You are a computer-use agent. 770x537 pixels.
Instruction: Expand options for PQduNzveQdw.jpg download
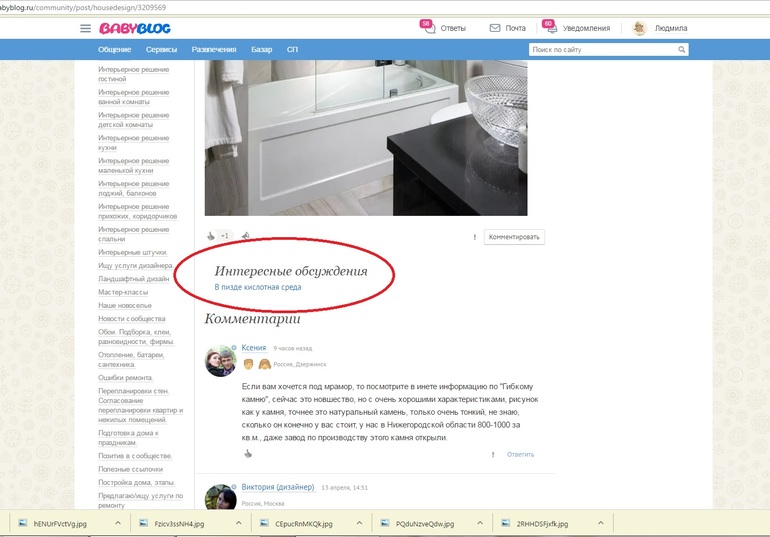(x=478, y=523)
